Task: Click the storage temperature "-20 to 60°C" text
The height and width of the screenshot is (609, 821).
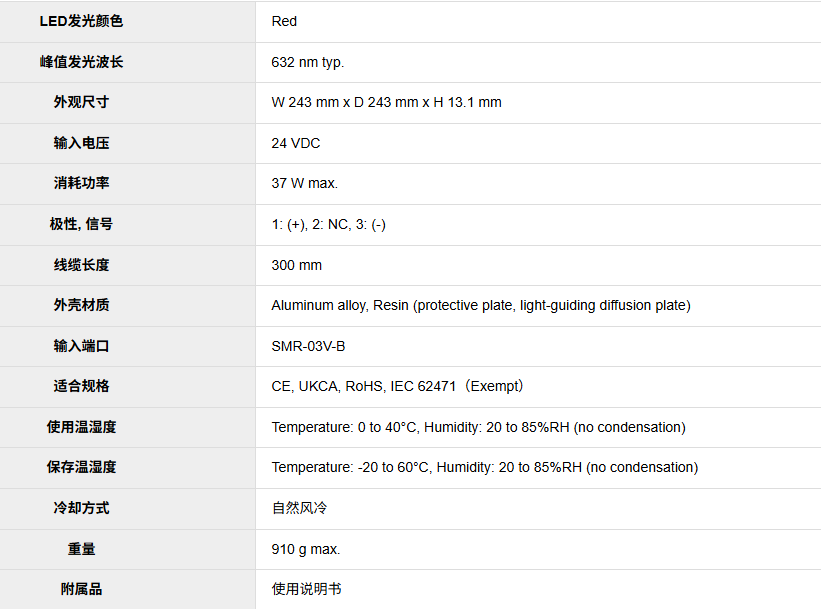Action: pyautogui.click(x=392, y=467)
